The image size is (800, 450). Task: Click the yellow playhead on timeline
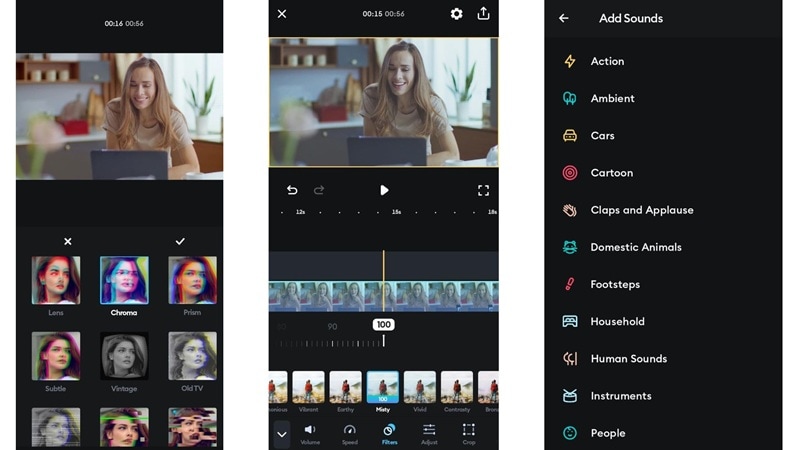(384, 281)
